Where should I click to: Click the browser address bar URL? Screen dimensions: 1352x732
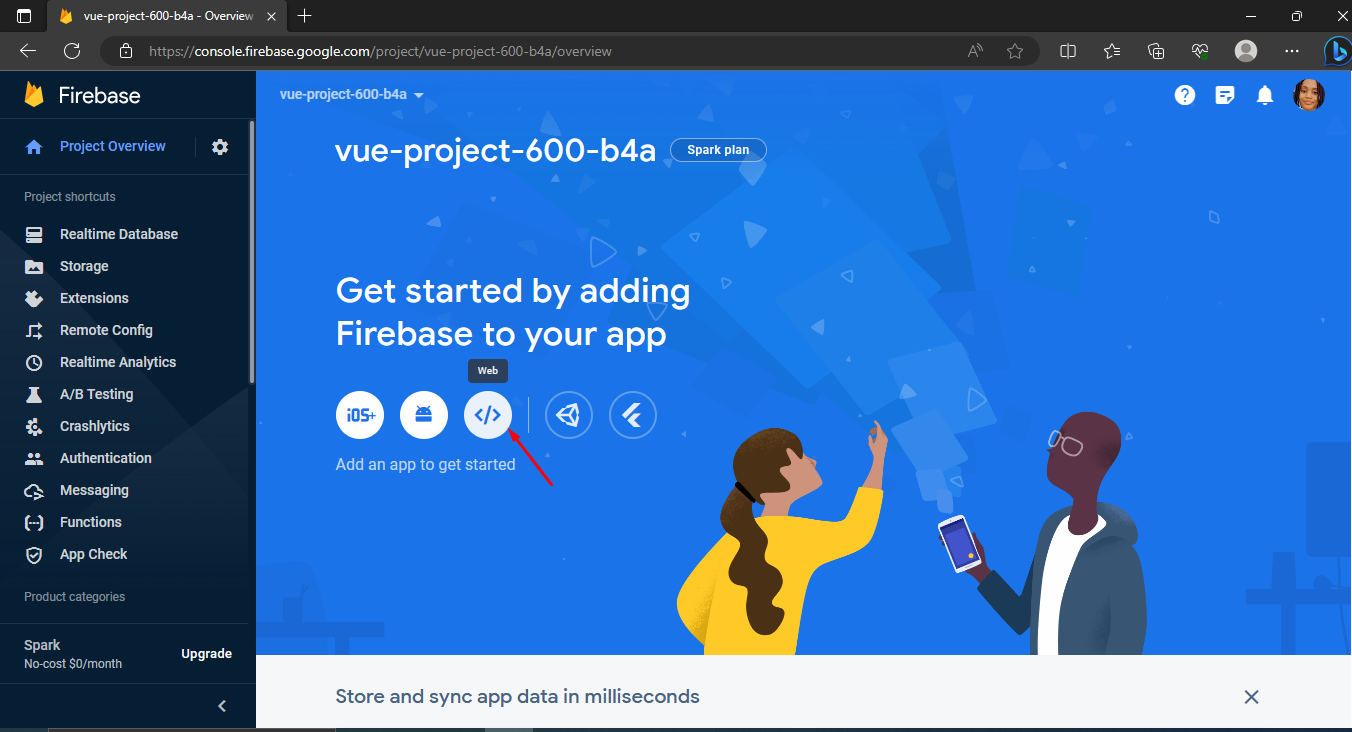click(380, 51)
